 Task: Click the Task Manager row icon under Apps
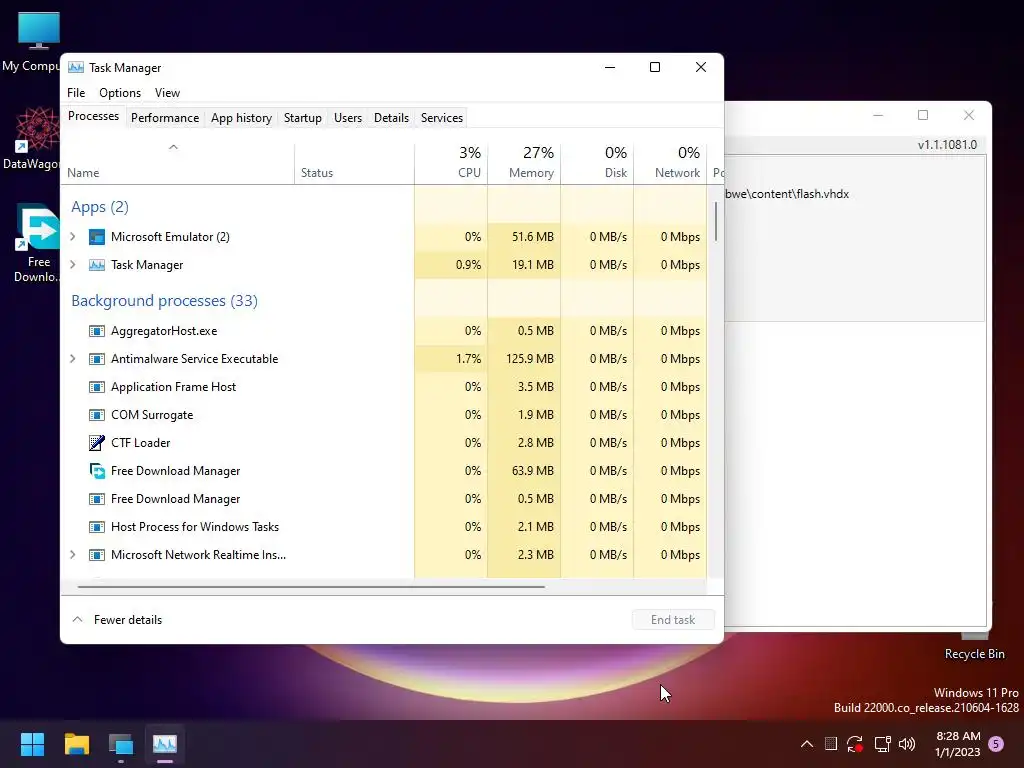point(97,265)
